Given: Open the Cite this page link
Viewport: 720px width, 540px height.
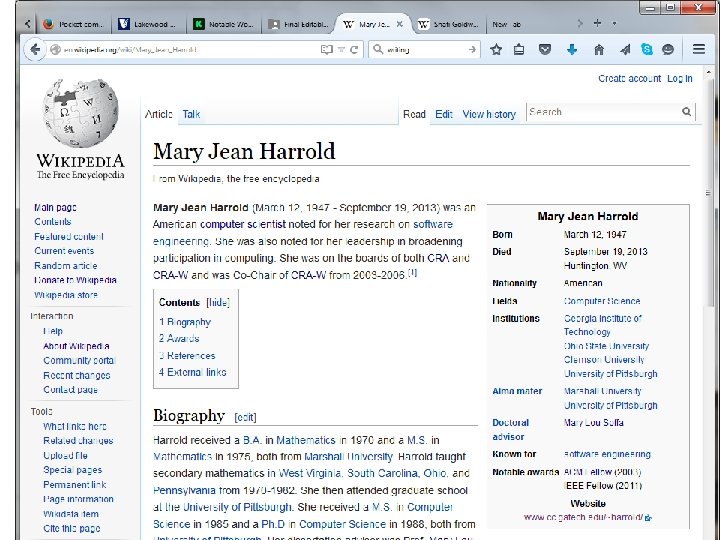Looking at the screenshot, I should tap(72, 529).
